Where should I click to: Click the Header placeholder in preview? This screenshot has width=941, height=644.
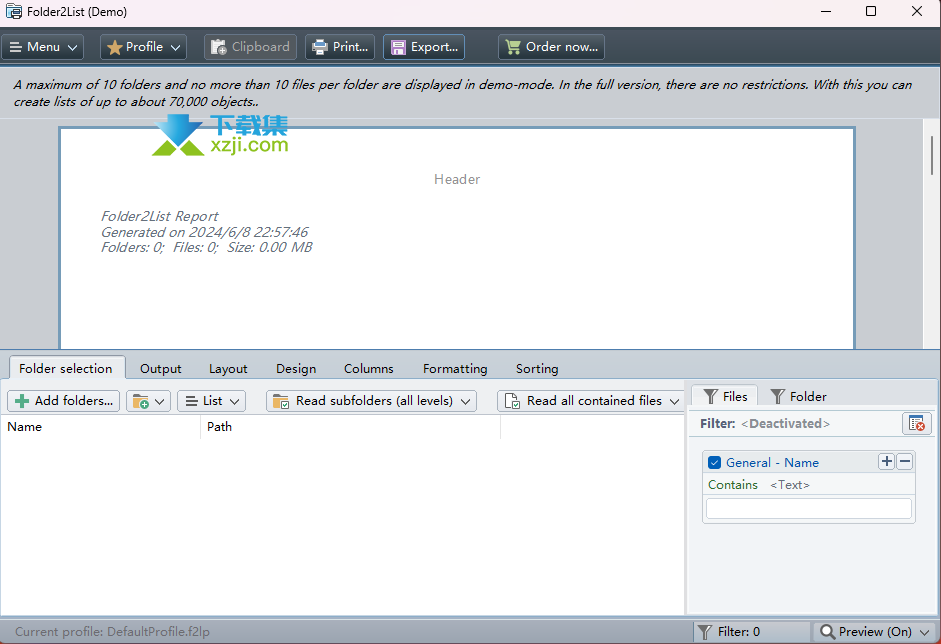pos(457,179)
